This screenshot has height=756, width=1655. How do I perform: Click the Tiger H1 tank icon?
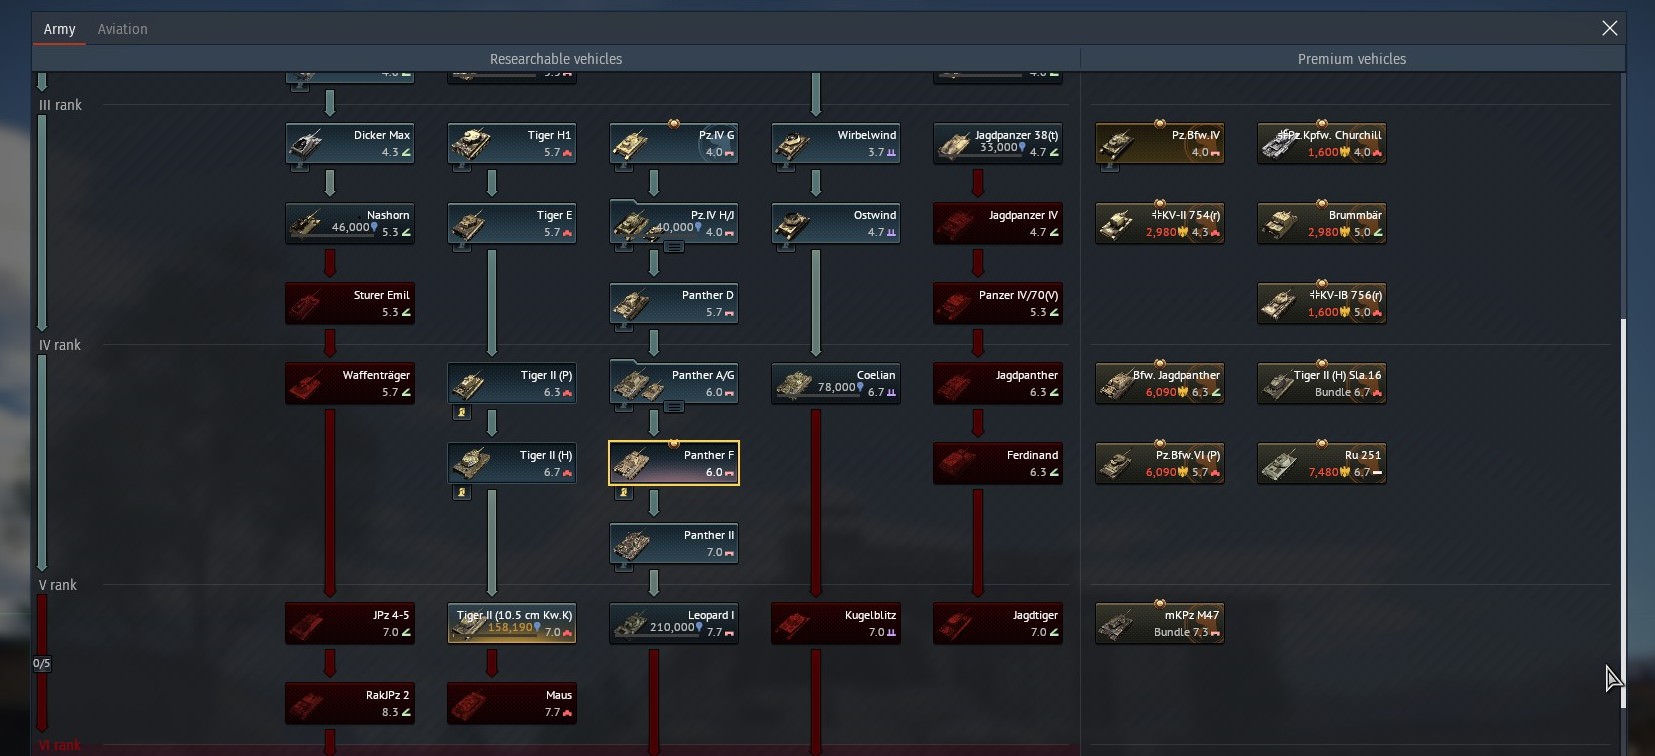(x=468, y=144)
